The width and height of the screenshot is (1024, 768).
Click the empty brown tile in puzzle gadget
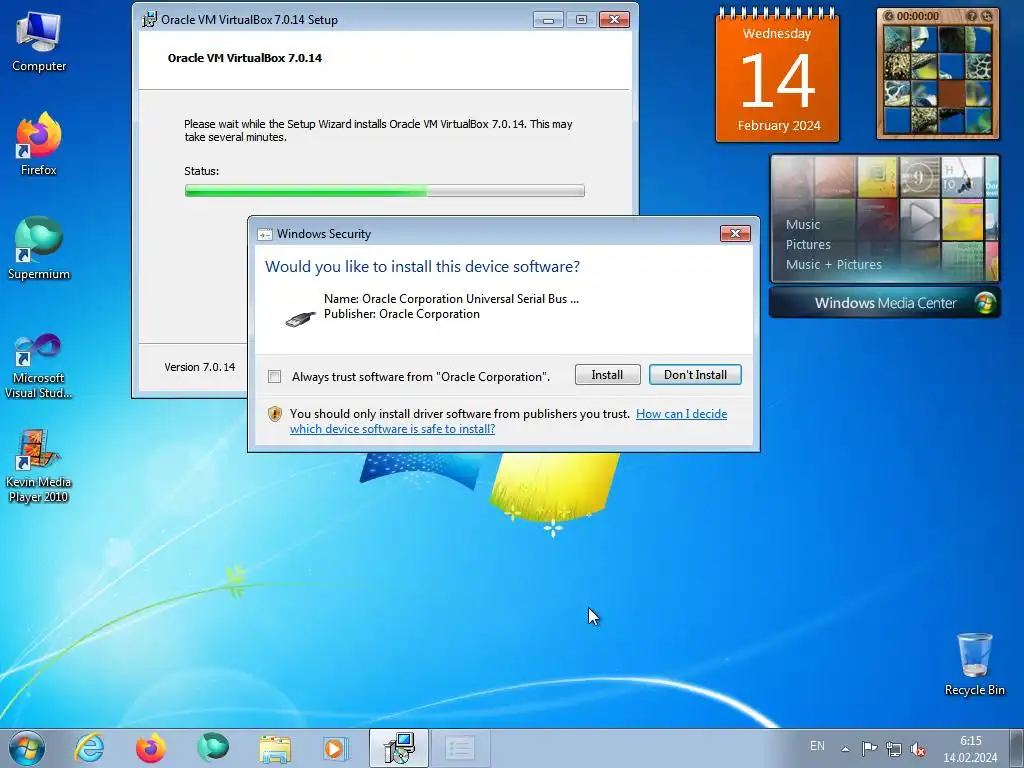coord(951,92)
